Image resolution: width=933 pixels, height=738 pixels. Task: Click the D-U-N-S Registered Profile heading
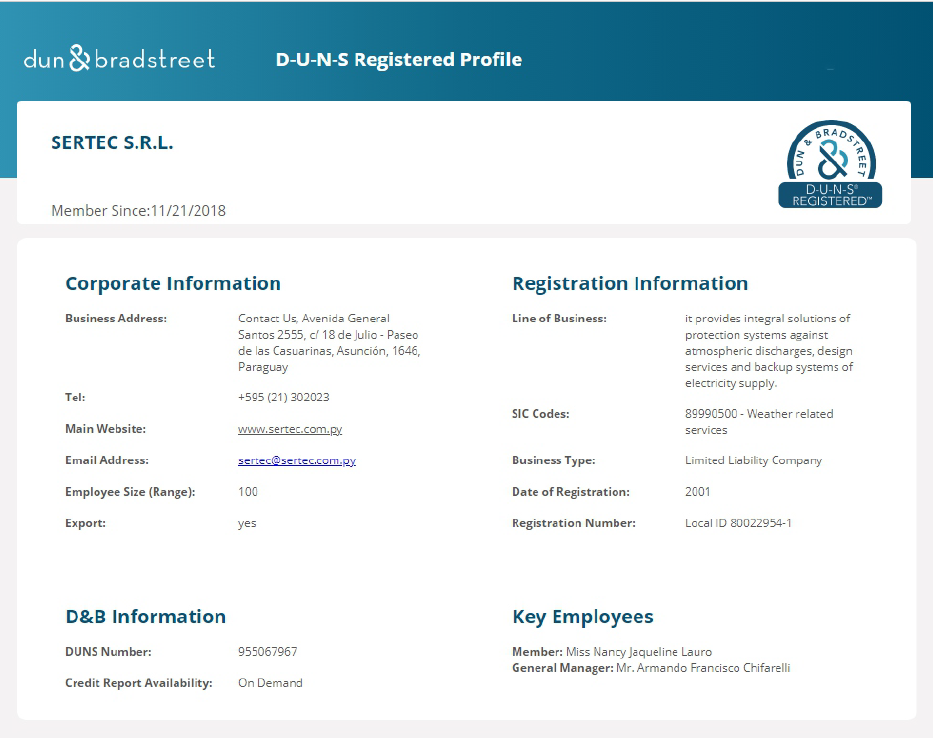(x=399, y=60)
